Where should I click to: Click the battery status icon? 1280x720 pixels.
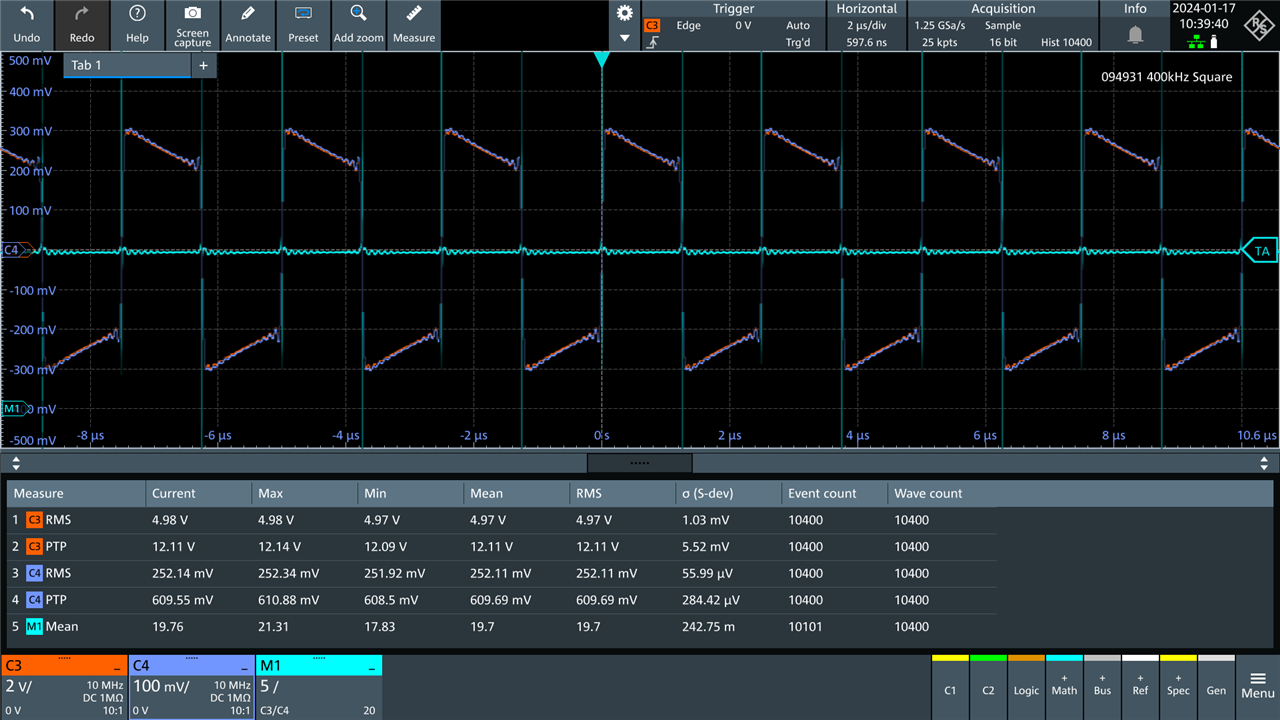[1214, 42]
